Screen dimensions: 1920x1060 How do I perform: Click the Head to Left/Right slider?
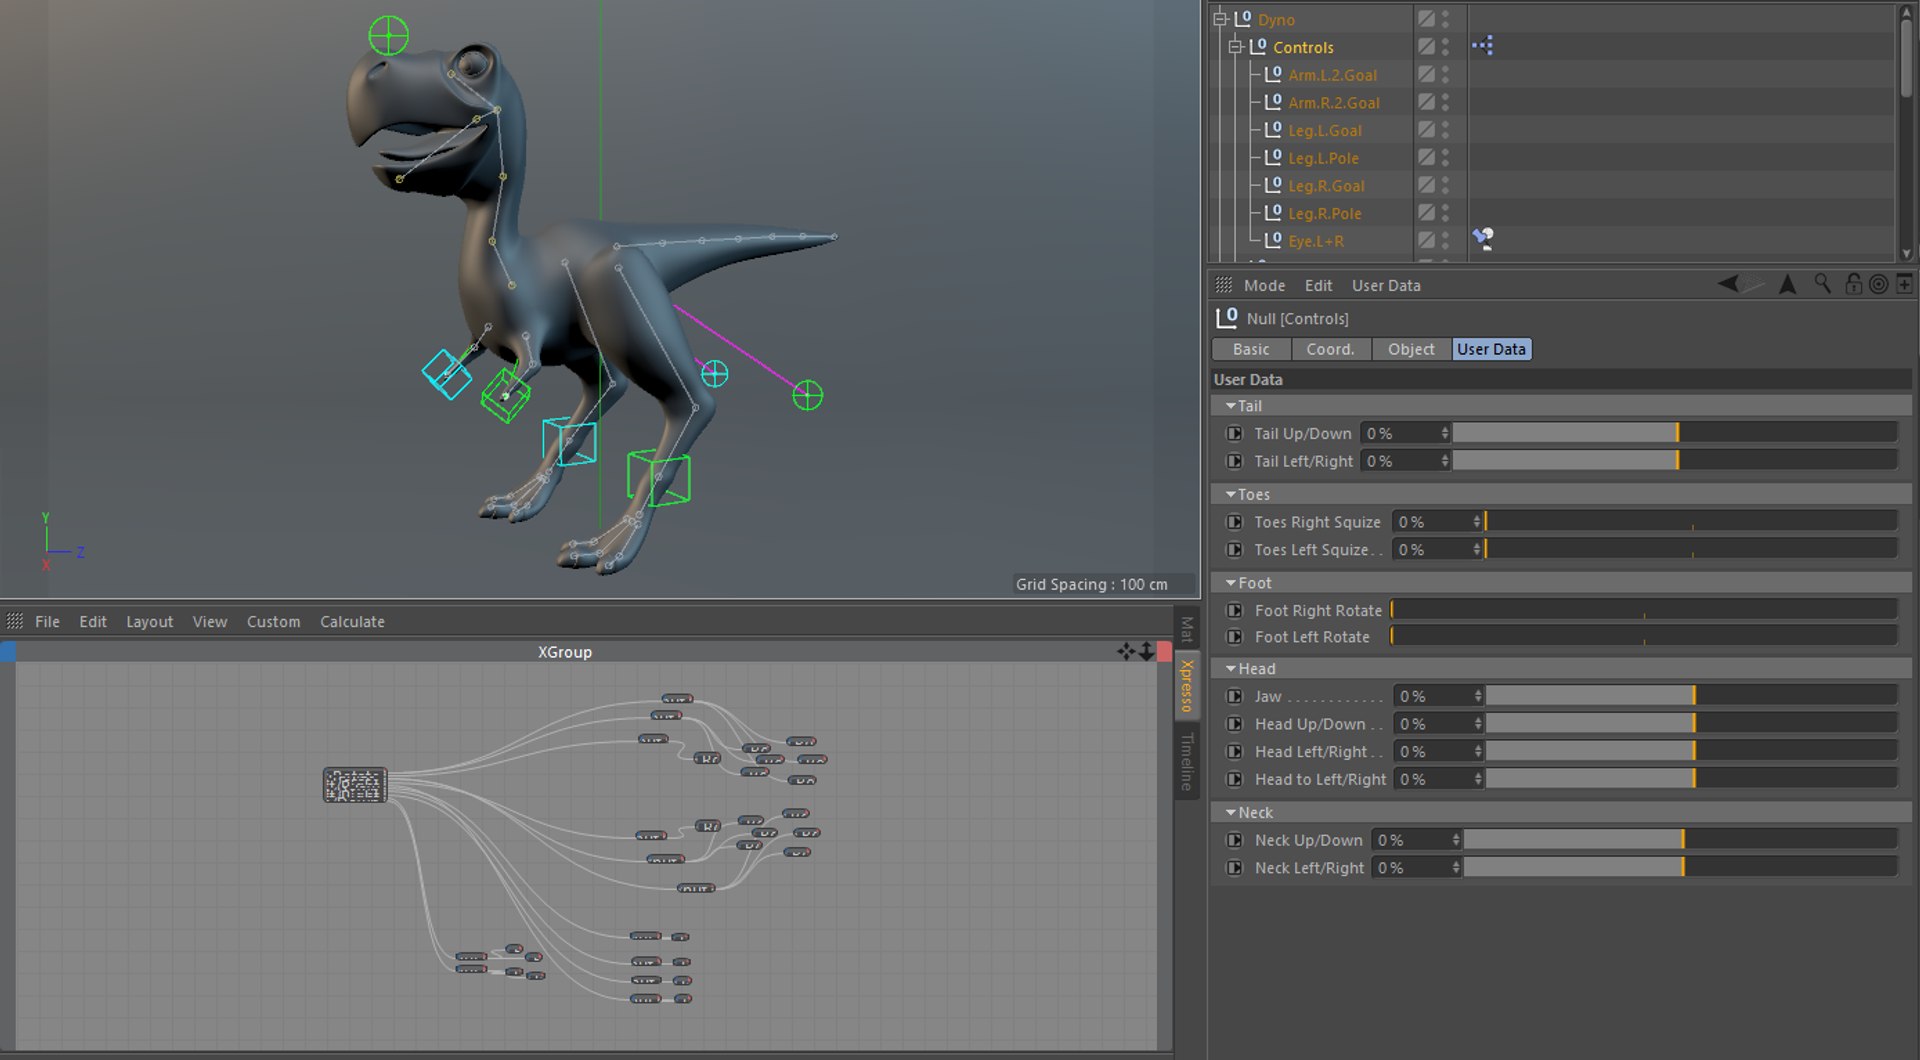point(1691,779)
